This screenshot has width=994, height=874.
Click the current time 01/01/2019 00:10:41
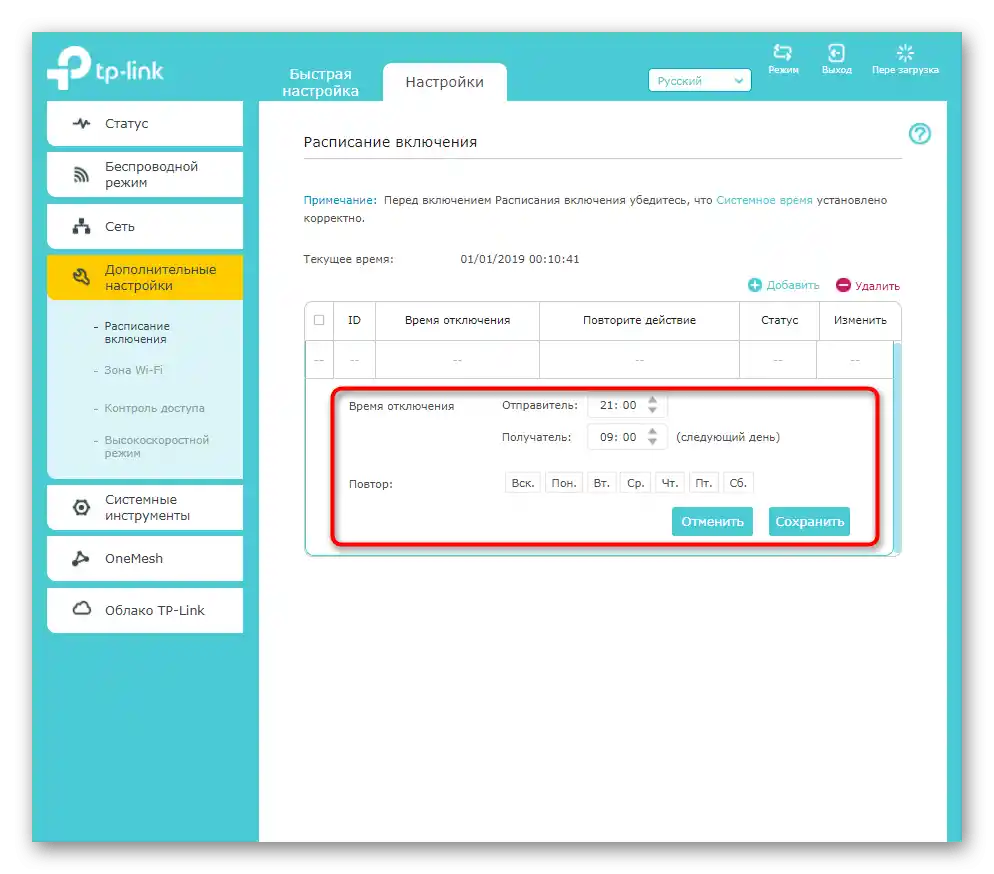tap(520, 259)
